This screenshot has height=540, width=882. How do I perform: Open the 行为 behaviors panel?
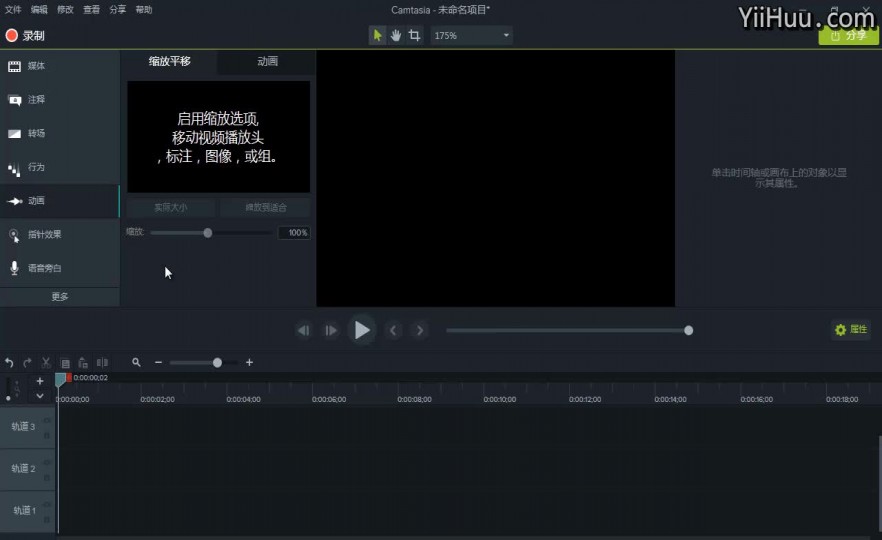tap(60, 167)
